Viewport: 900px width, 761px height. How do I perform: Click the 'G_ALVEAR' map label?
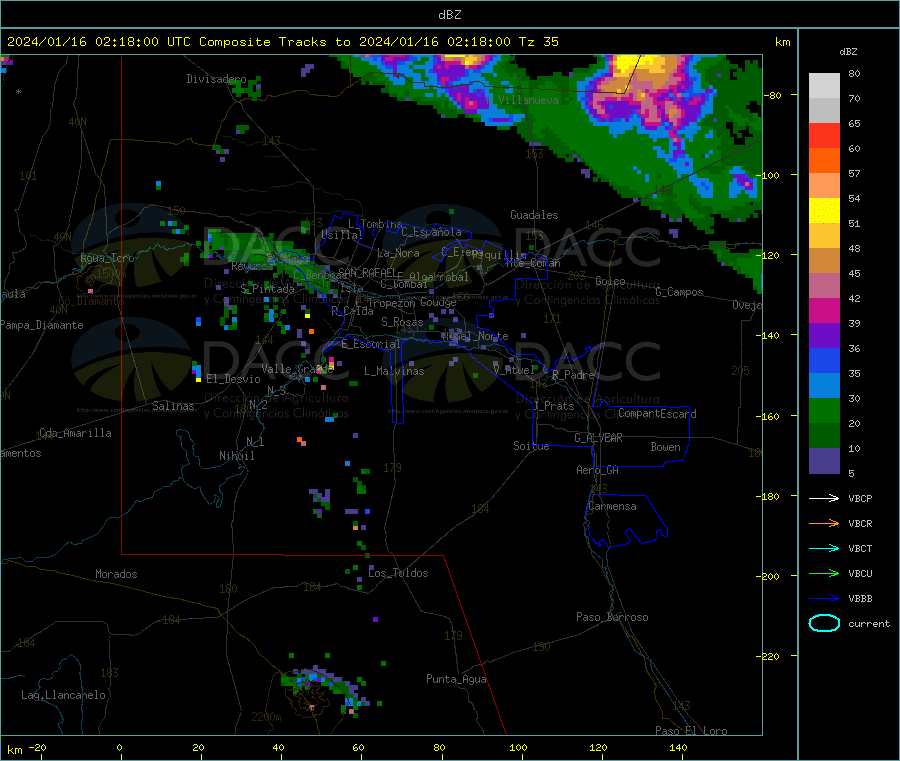(598, 438)
